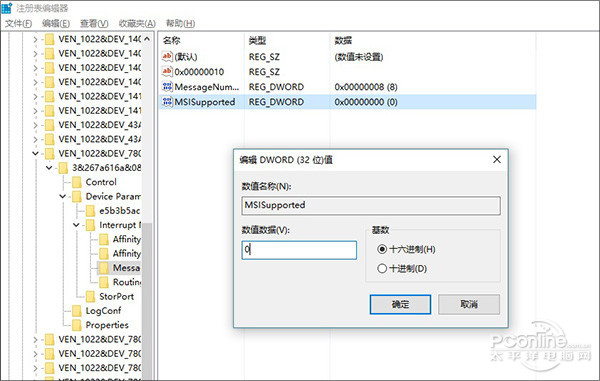Click the Messa folder icon

pyautogui.click(x=104, y=268)
